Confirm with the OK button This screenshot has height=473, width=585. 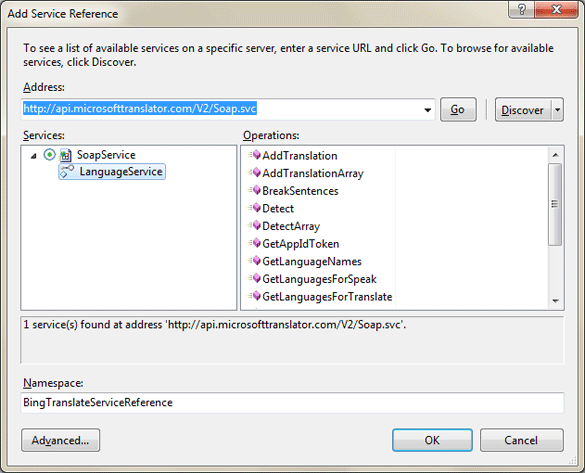tap(432, 440)
